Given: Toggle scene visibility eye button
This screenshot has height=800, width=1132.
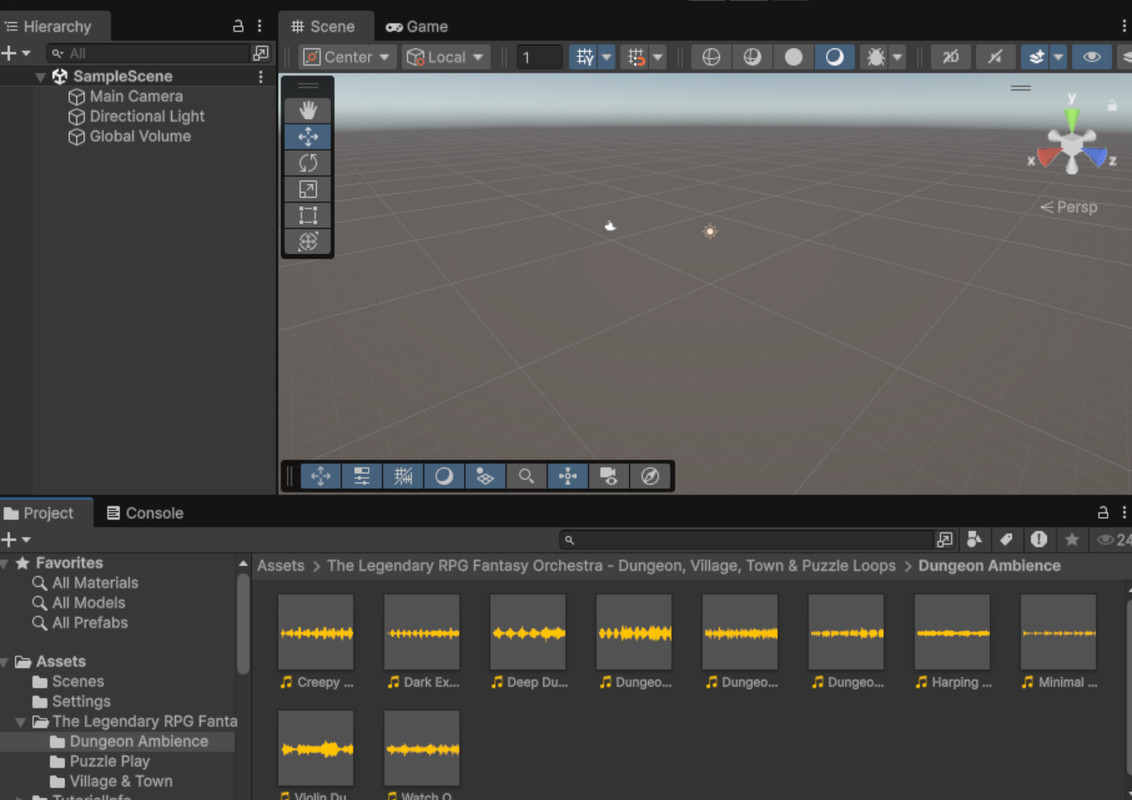Looking at the screenshot, I should point(1091,57).
